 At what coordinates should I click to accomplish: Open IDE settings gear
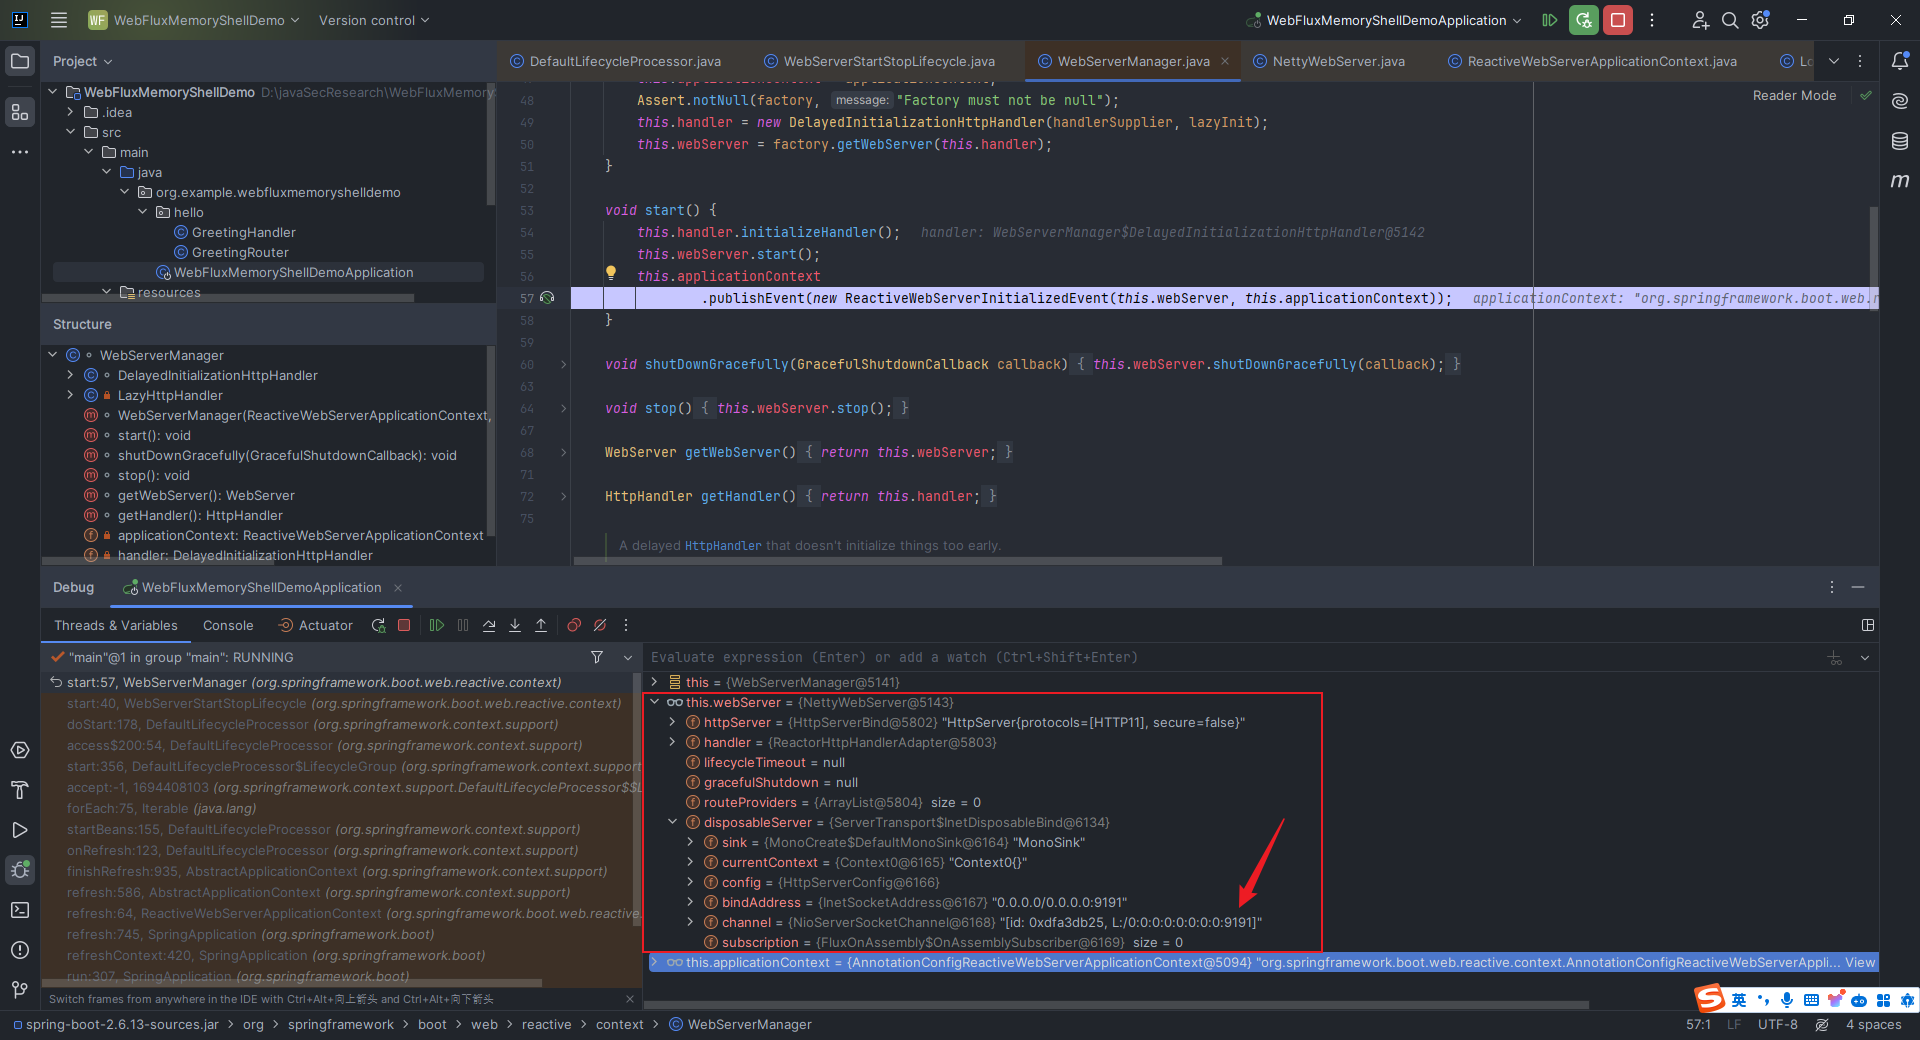(1761, 20)
